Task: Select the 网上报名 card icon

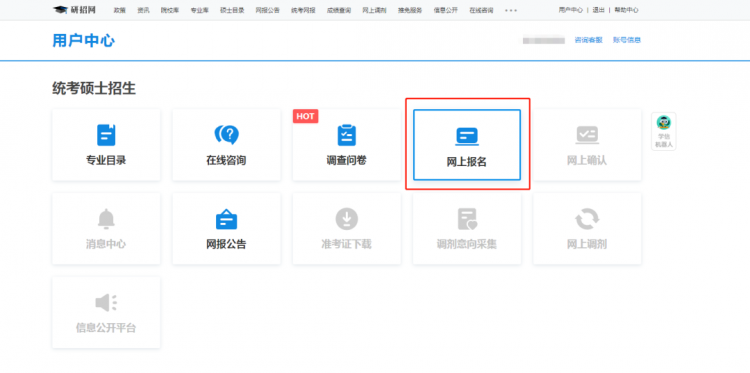Action: click(x=466, y=136)
